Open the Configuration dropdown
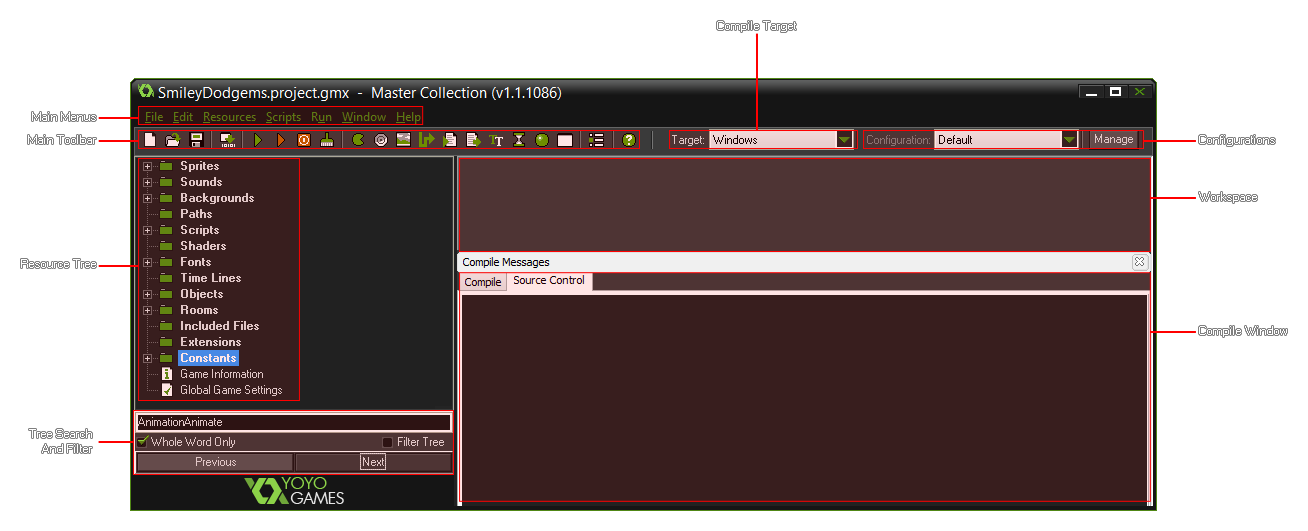 coord(1069,140)
